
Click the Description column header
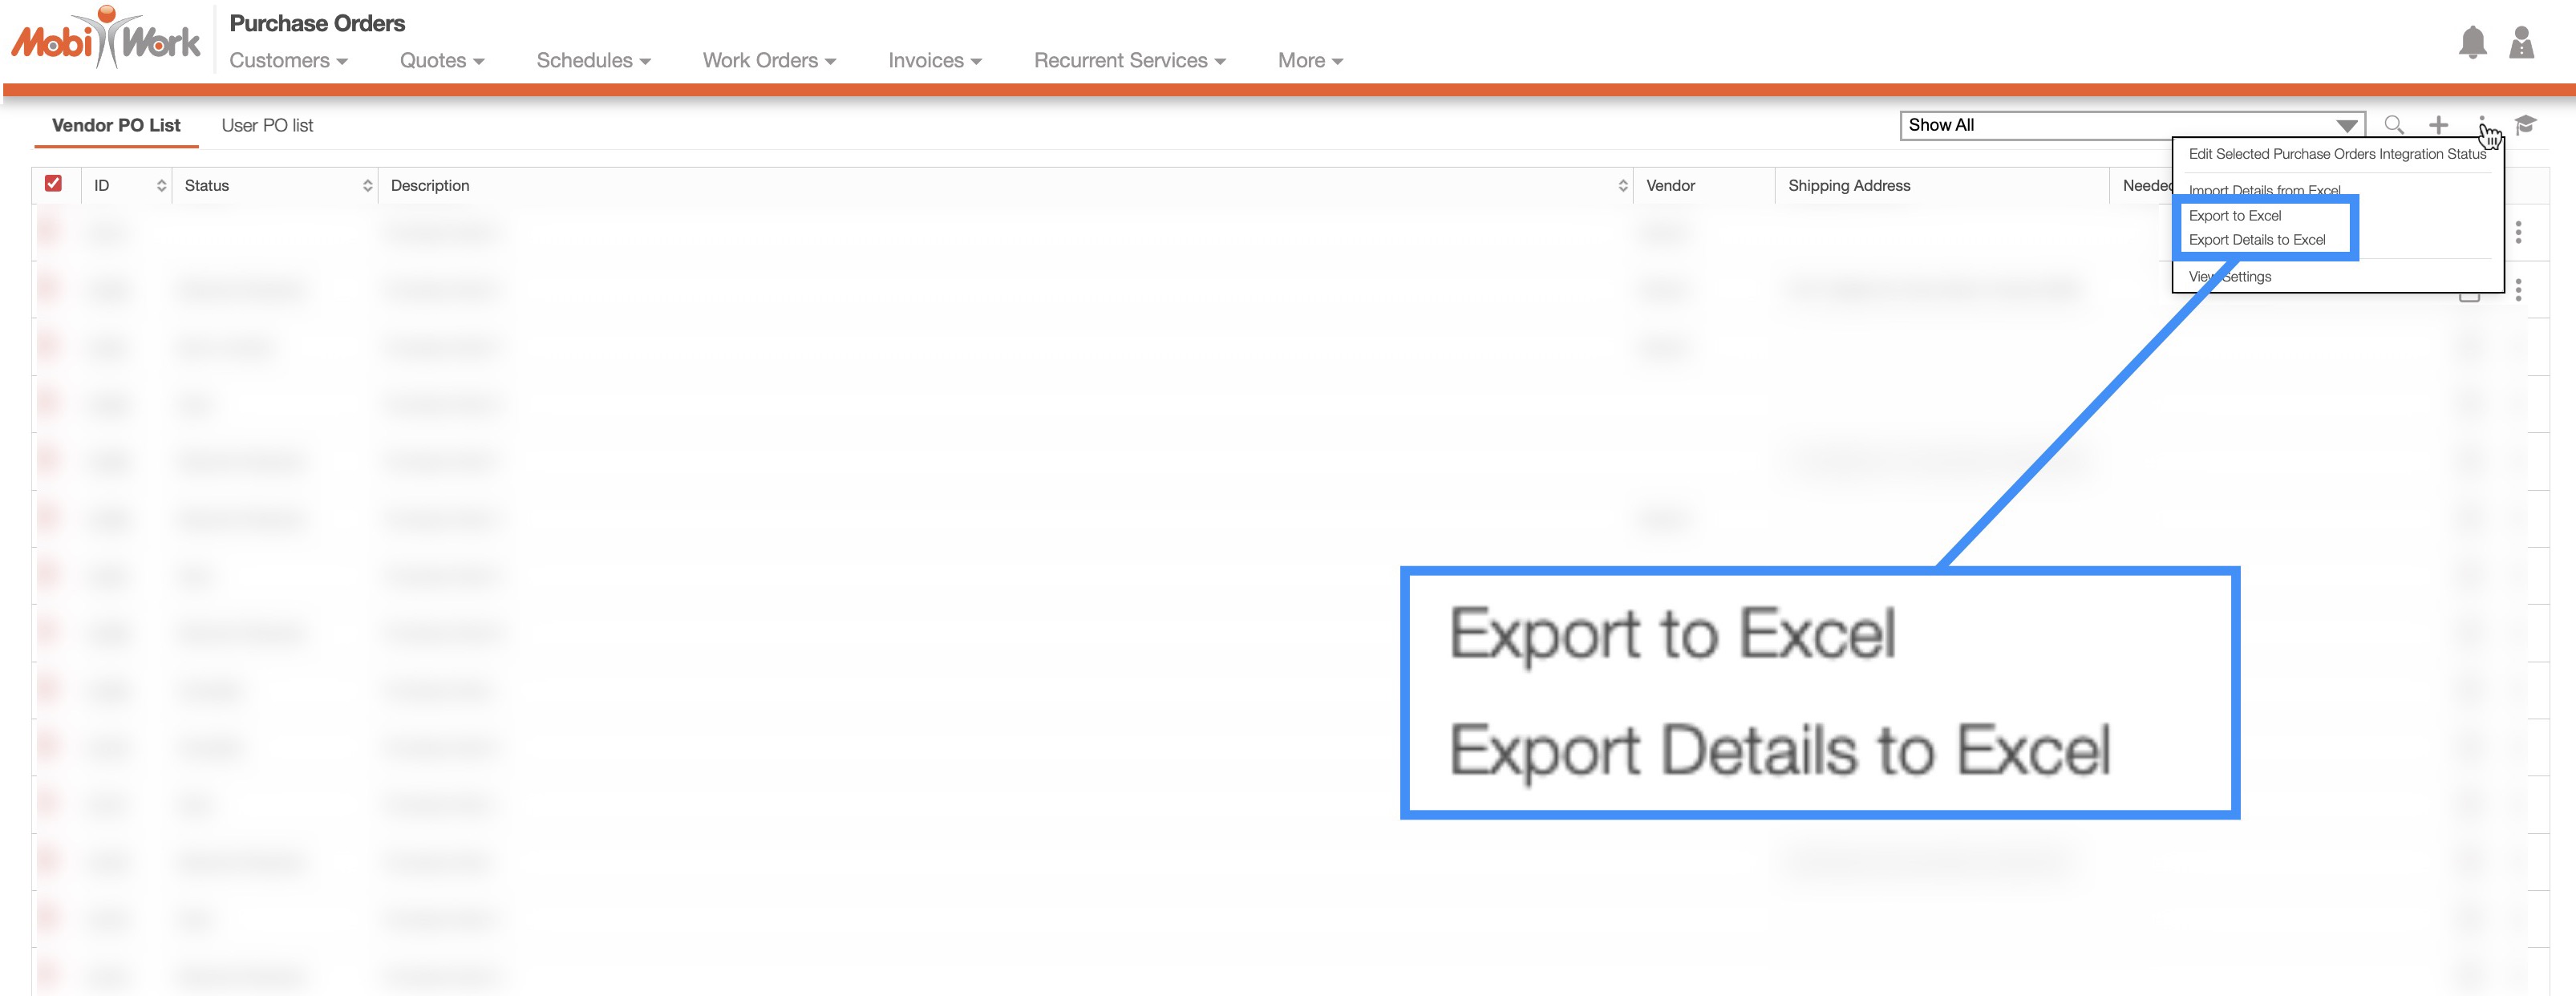pos(430,186)
